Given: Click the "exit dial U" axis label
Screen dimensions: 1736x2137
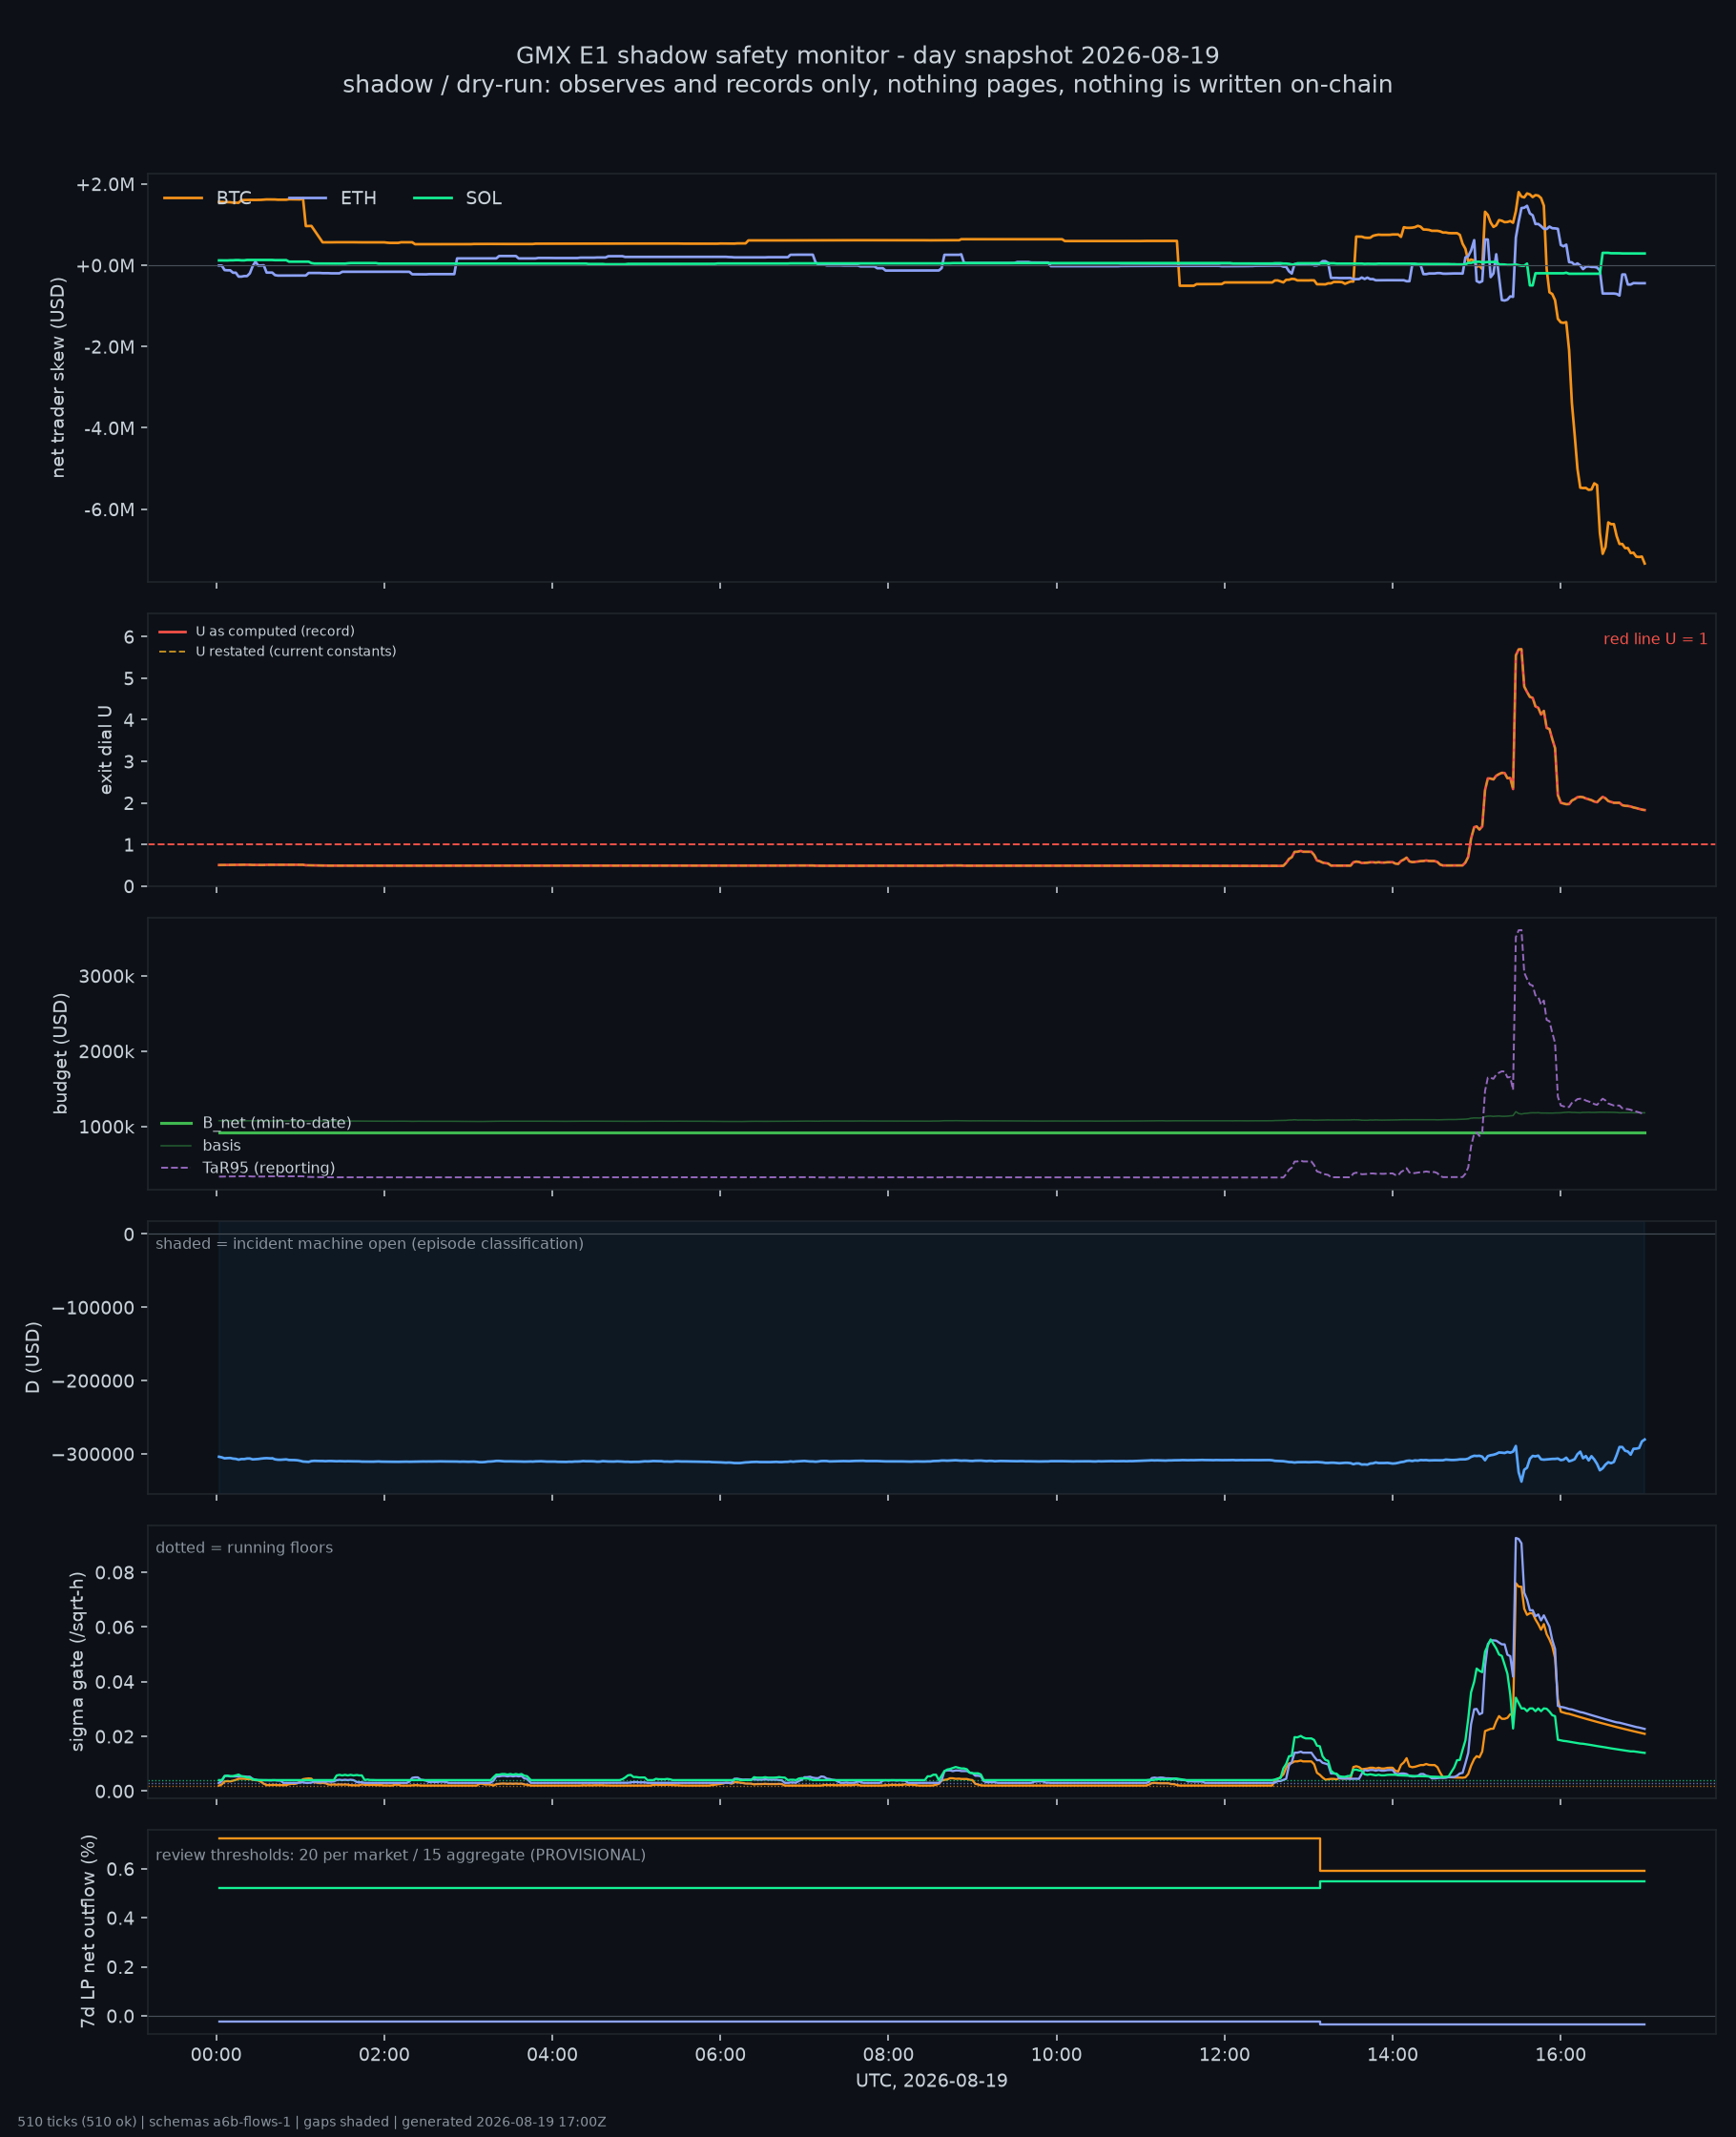Looking at the screenshot, I should point(106,749).
